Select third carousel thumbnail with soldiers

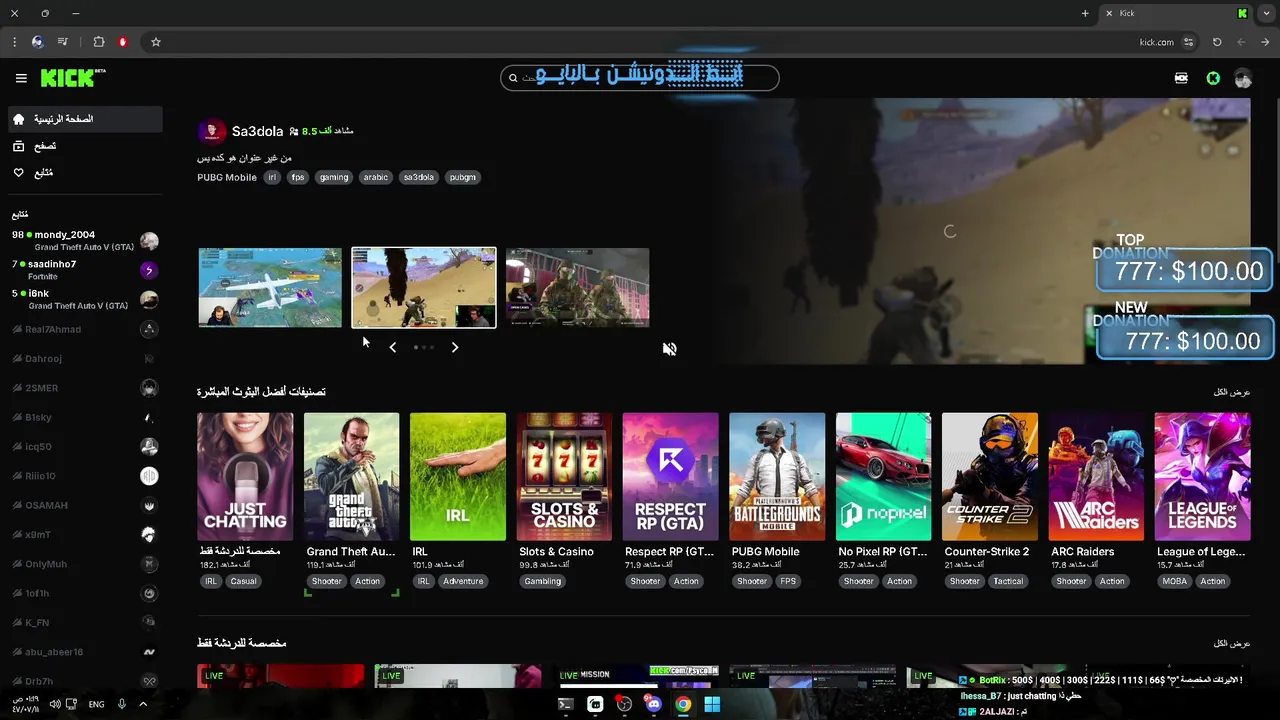578,288
